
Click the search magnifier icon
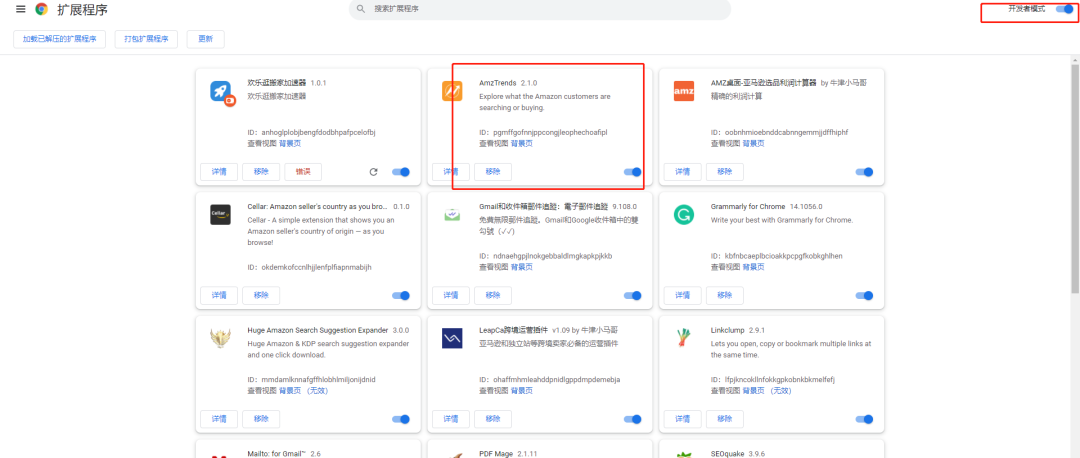coord(361,9)
